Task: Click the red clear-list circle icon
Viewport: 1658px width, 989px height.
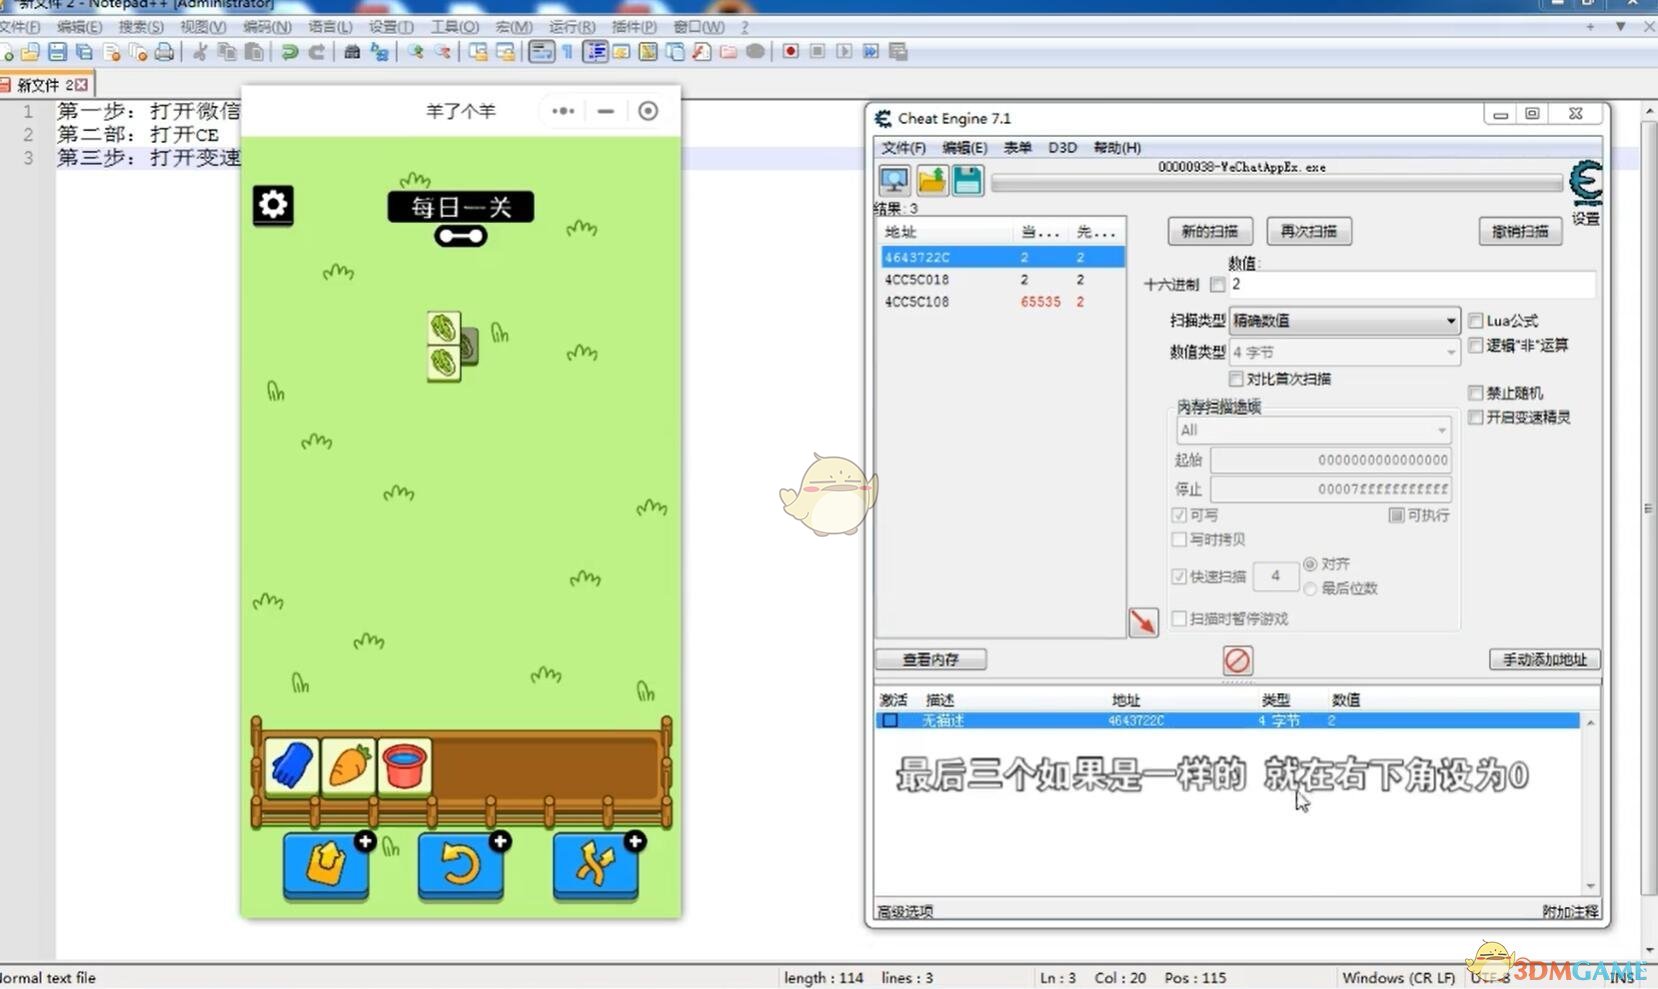Action: (1237, 660)
